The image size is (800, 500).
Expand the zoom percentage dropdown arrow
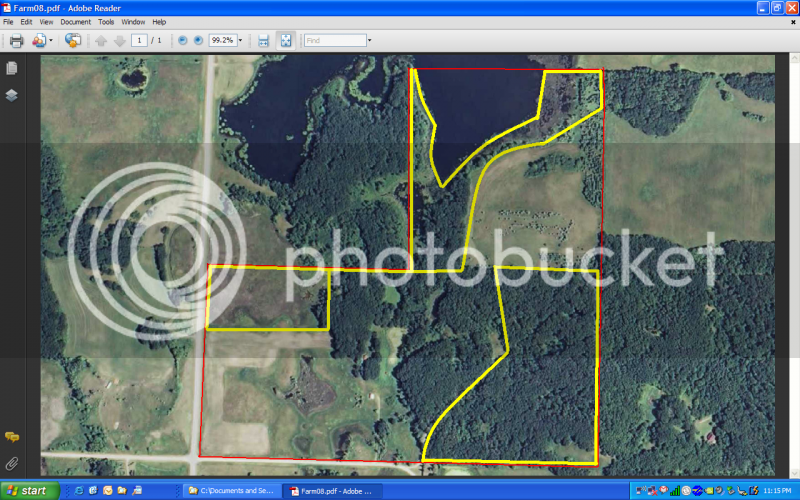tap(240, 40)
